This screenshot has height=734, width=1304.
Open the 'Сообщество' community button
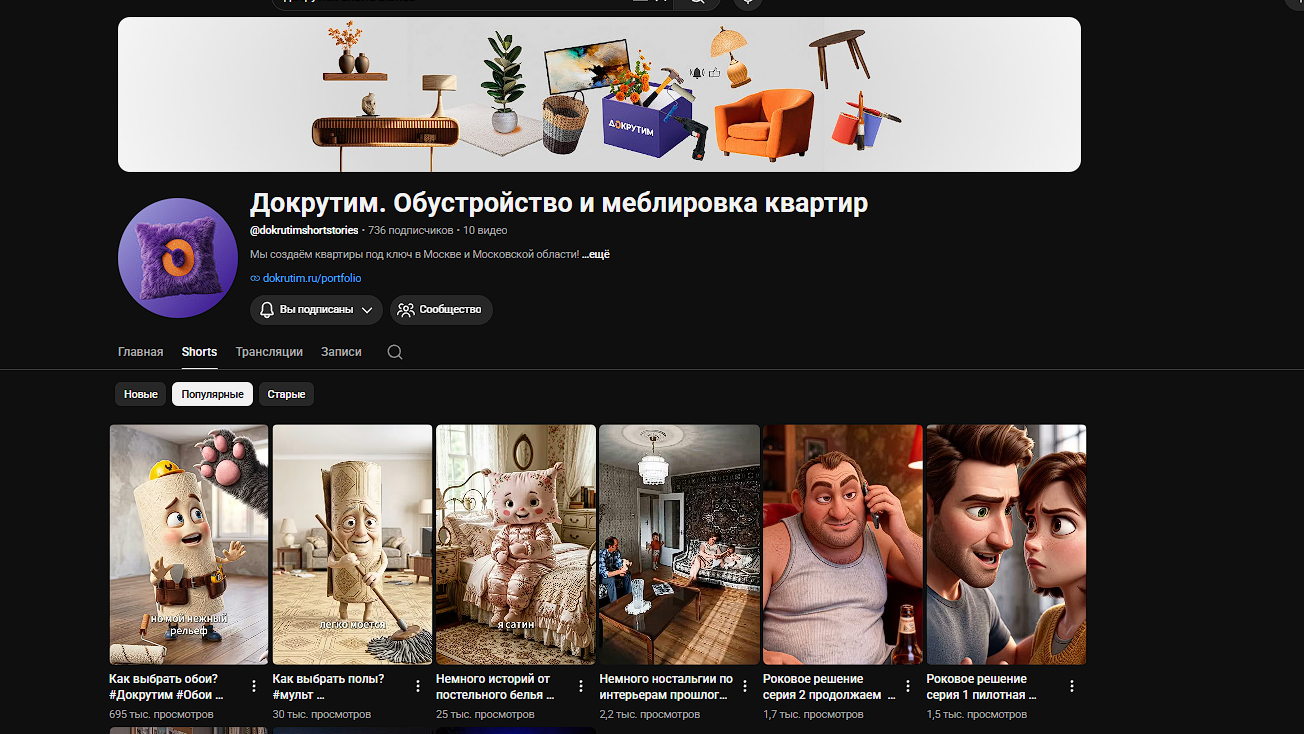441,310
